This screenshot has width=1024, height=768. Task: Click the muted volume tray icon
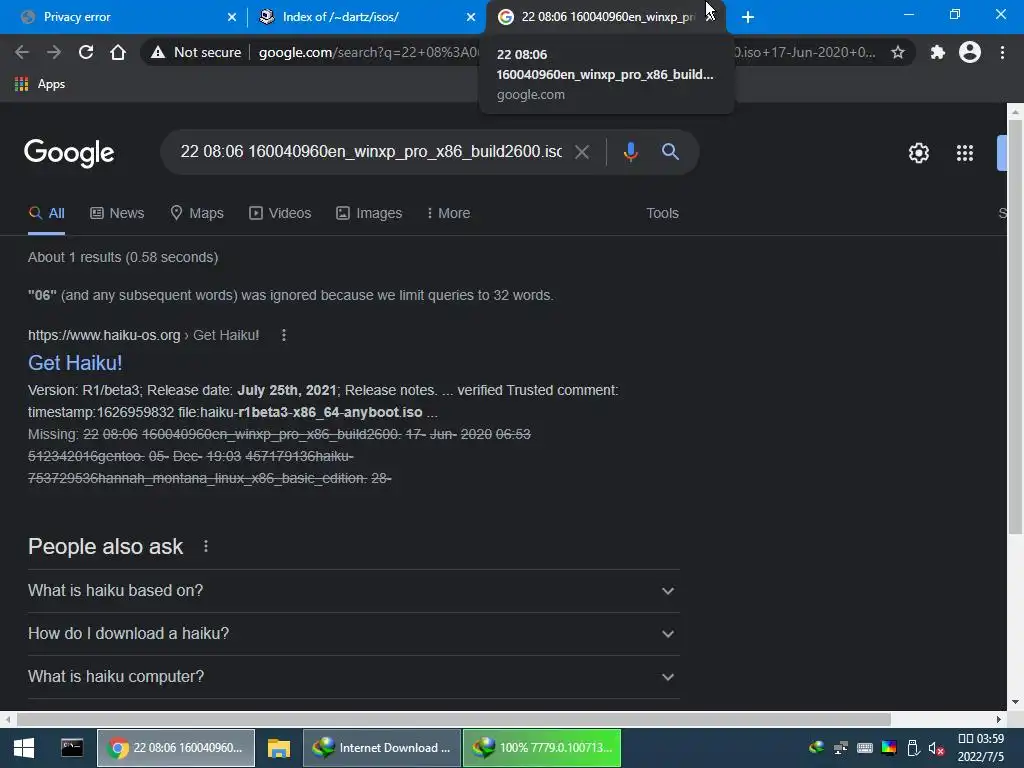(936, 748)
